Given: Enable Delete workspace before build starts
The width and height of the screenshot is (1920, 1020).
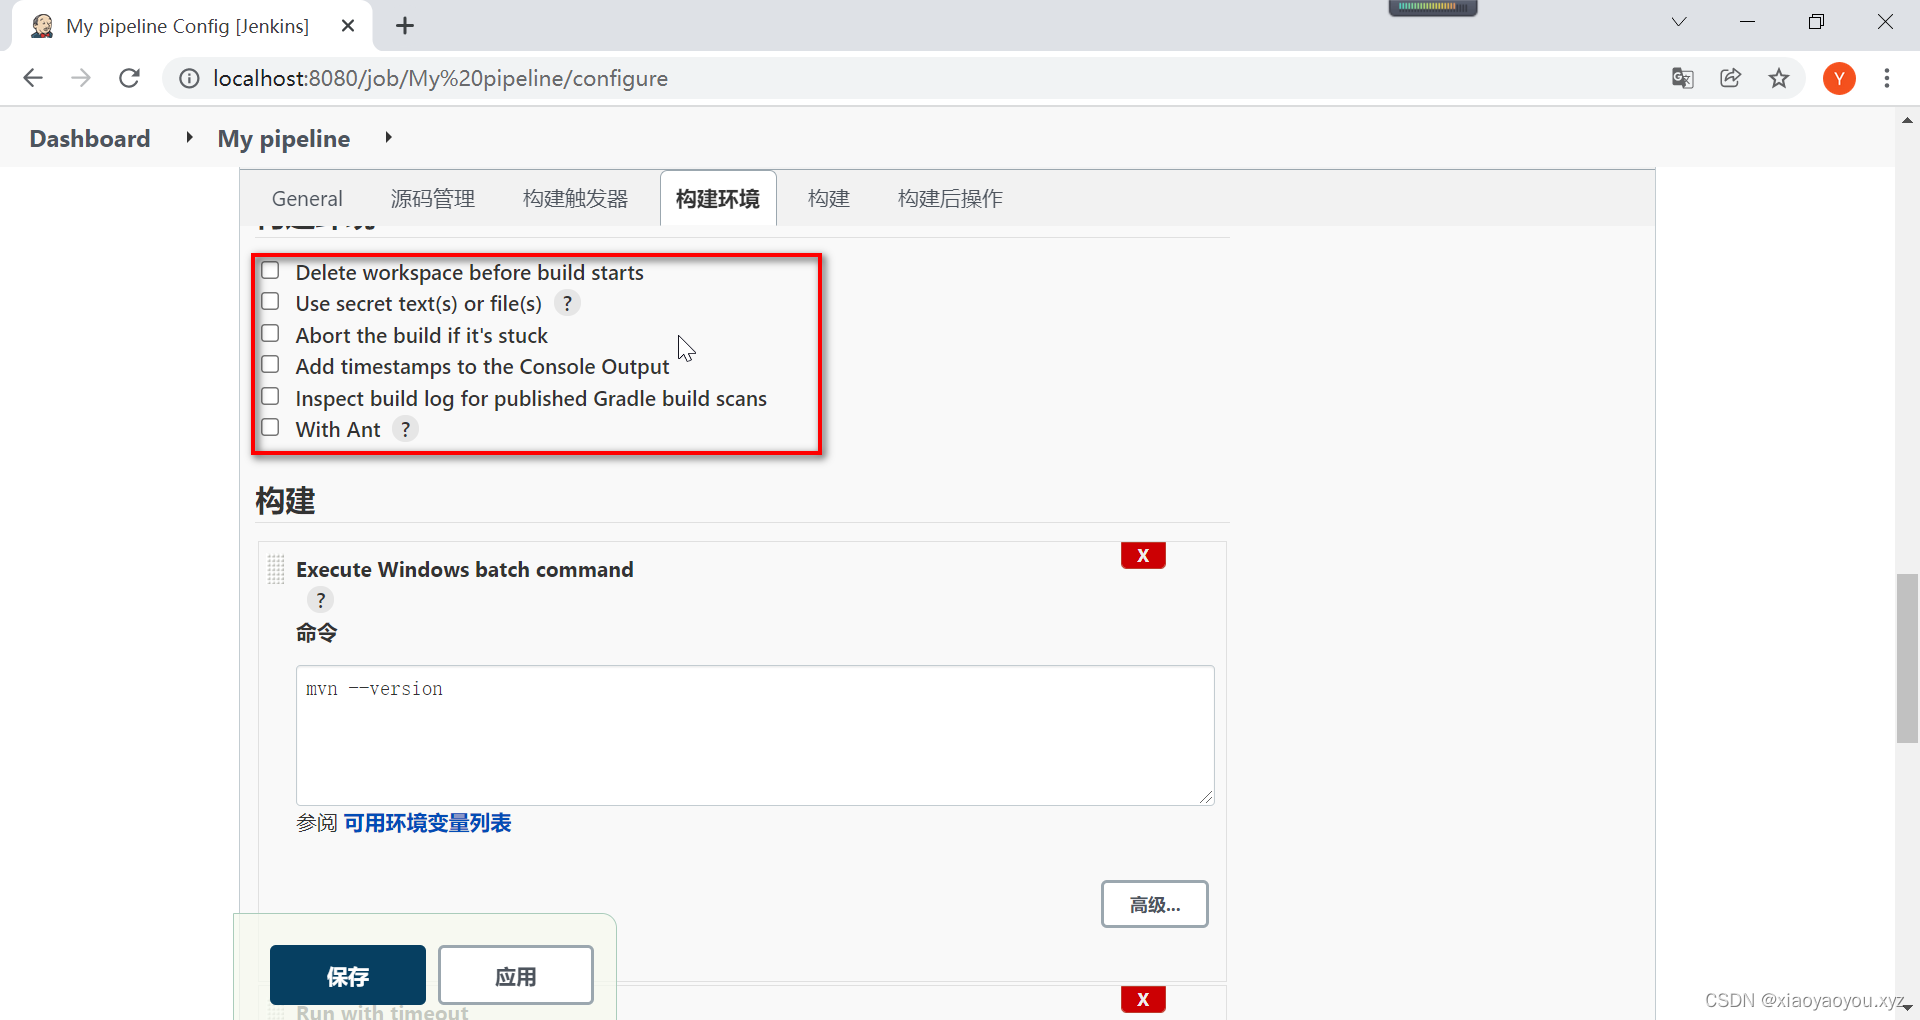Looking at the screenshot, I should [270, 271].
